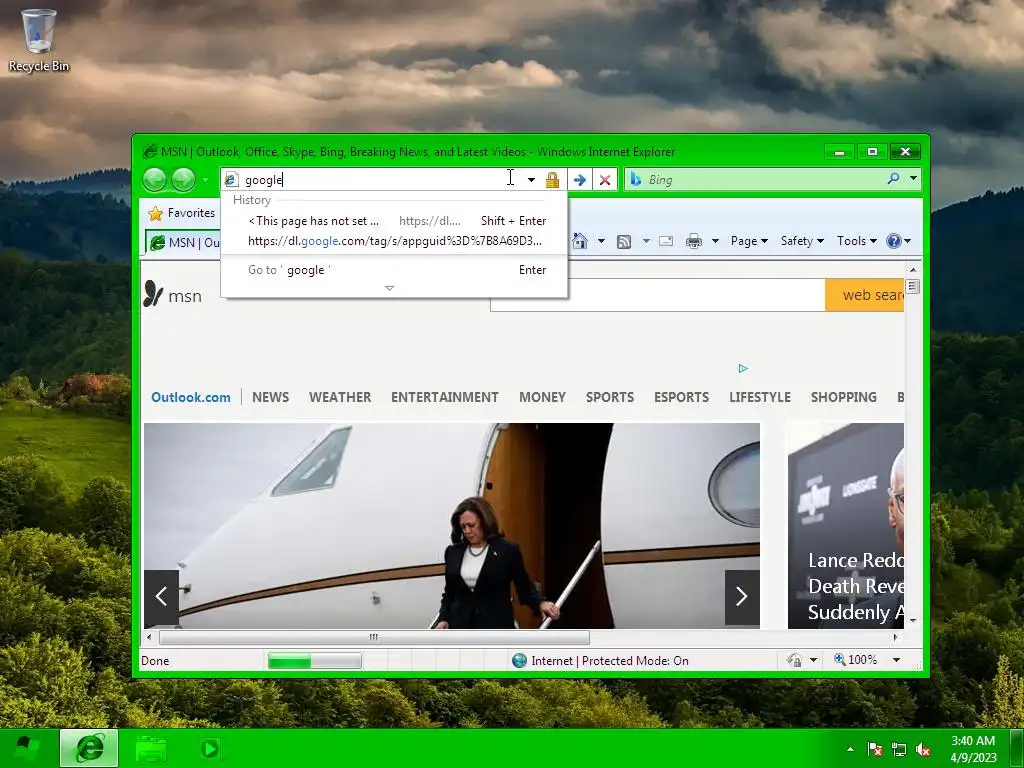Click the Internet Explorer taskbar icon
The width and height of the screenshot is (1024, 768).
point(89,748)
